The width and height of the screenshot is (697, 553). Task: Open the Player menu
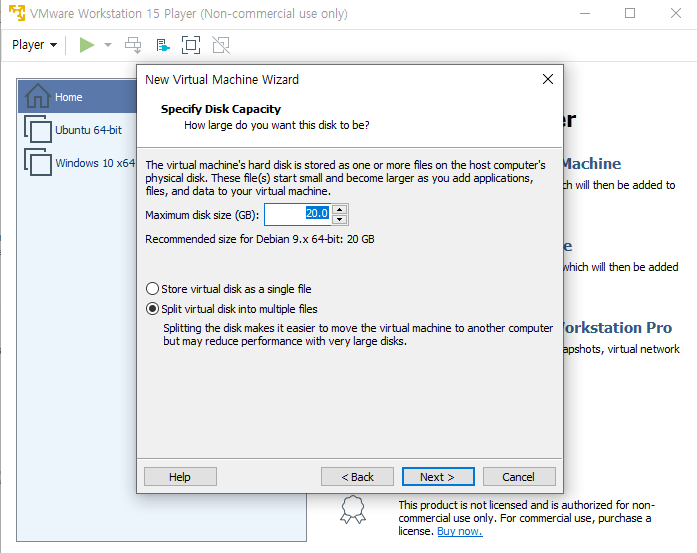click(x=34, y=45)
